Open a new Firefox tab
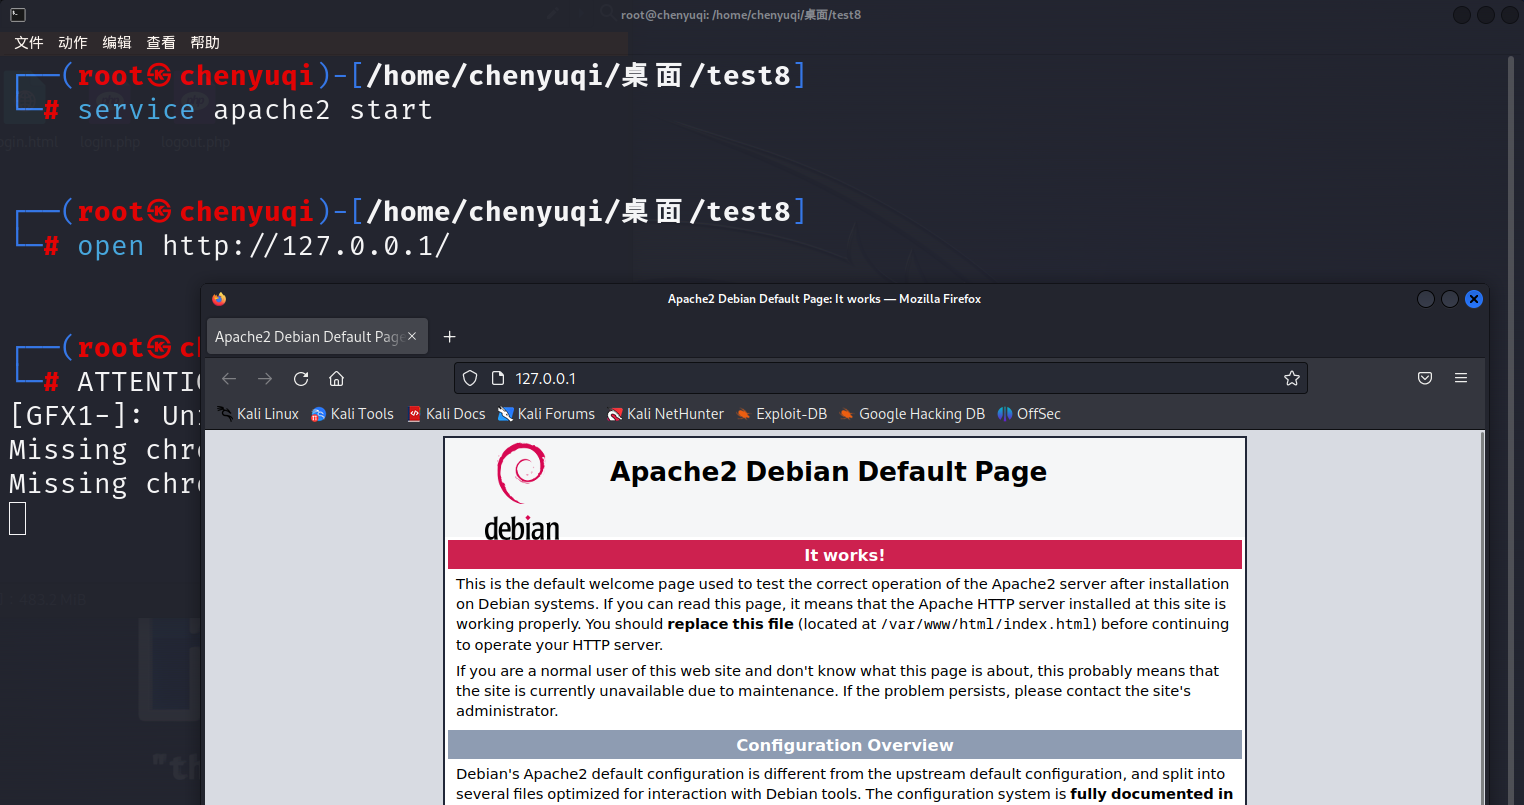Viewport: 1524px width, 805px height. (449, 337)
